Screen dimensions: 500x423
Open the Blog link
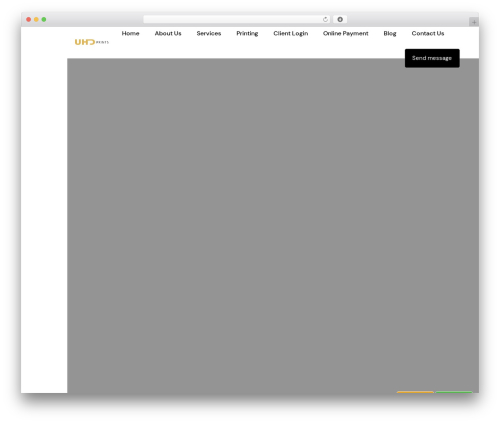tap(390, 34)
